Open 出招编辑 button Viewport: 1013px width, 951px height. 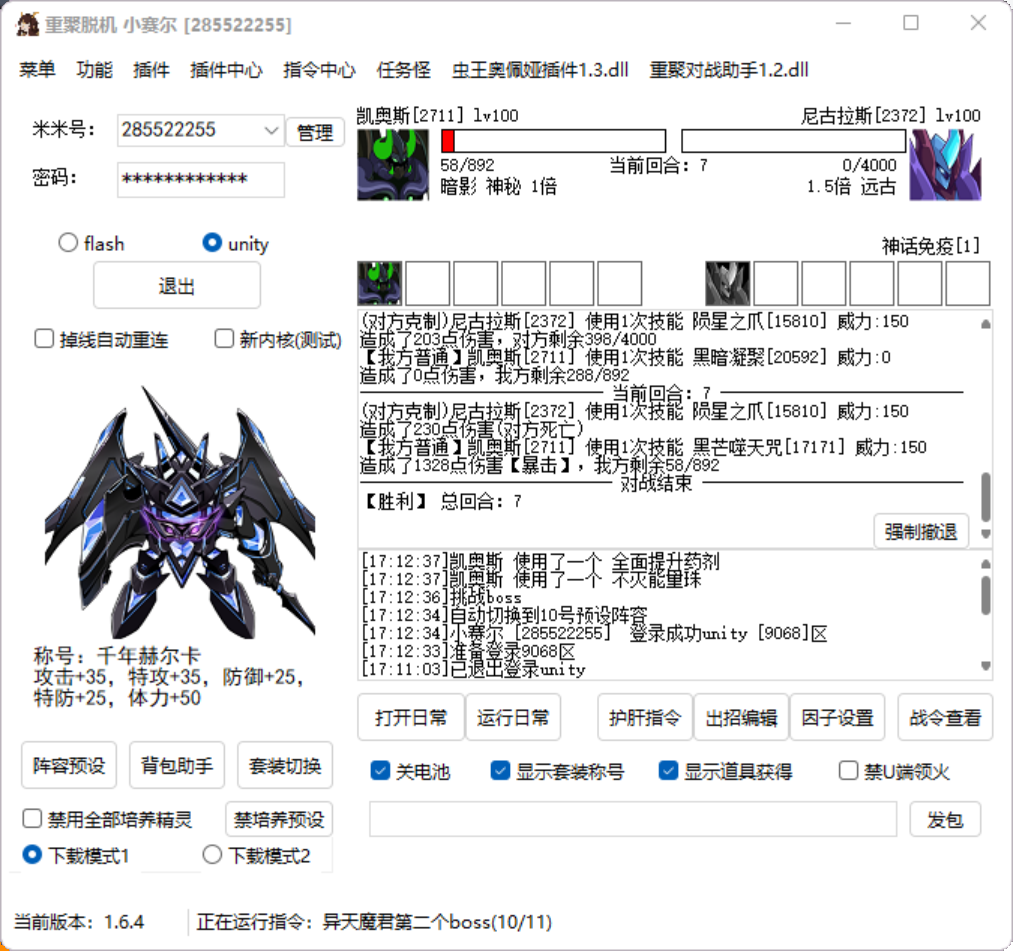coord(741,717)
